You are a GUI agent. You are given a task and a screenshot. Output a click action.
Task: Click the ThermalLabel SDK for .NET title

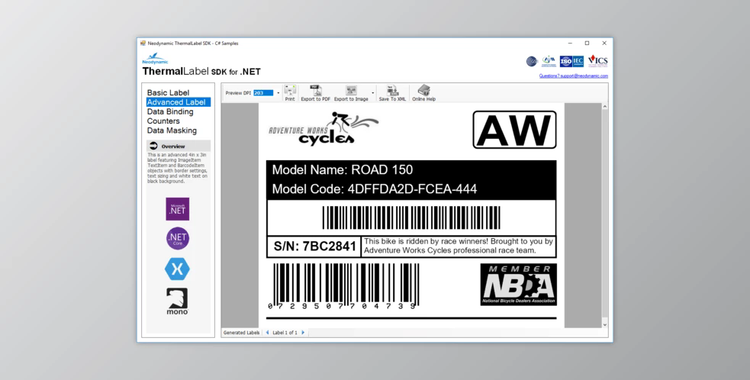(201, 71)
